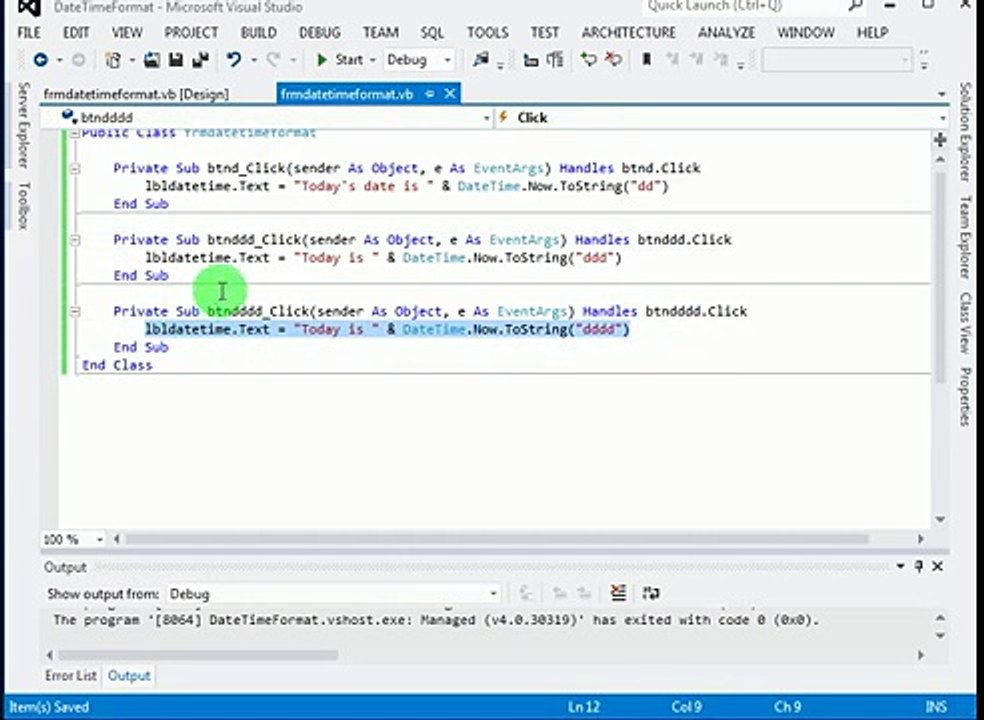Viewport: 984px width, 720px height.
Task: Uncomment the selected lines
Action: (613, 60)
